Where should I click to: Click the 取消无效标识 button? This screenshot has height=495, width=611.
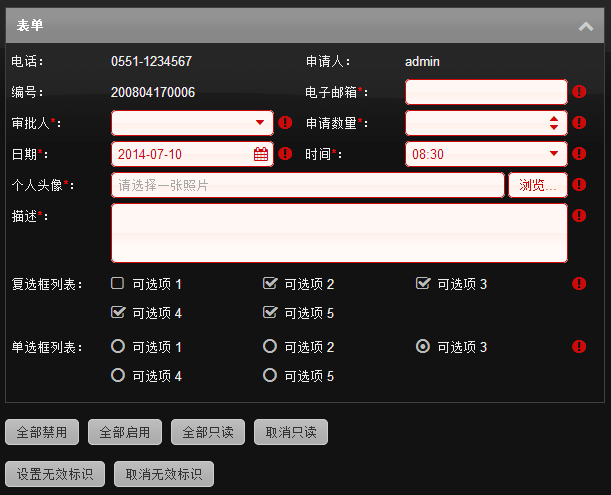164,474
